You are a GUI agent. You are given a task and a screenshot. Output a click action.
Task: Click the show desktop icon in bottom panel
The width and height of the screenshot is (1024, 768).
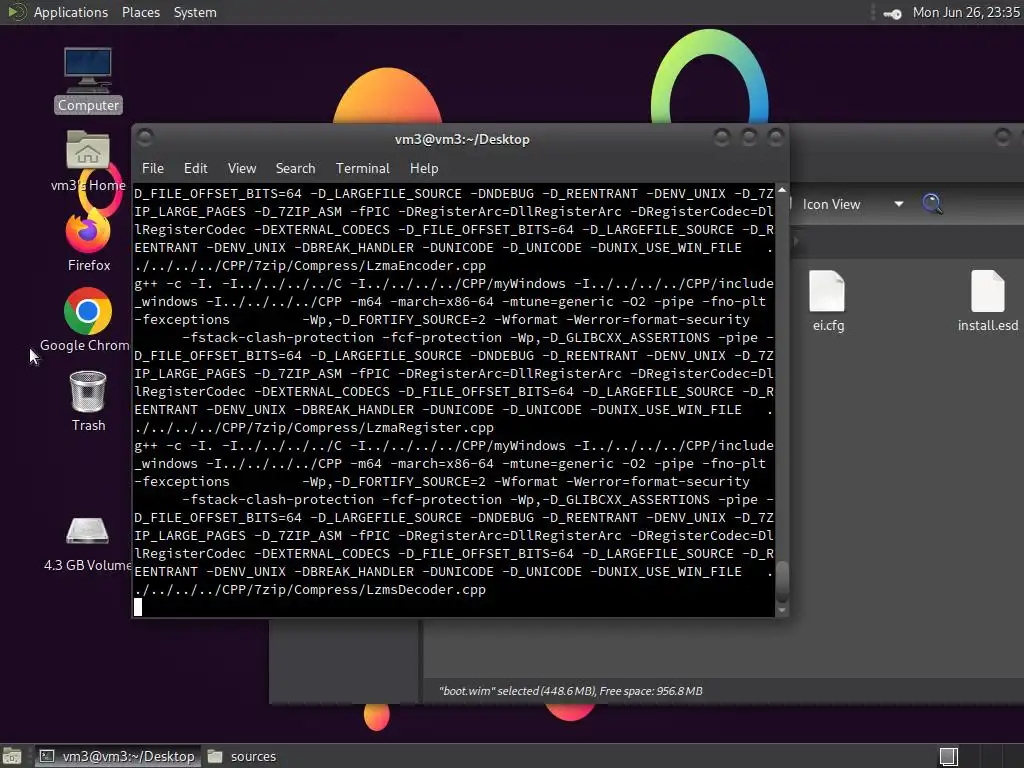pos(12,756)
